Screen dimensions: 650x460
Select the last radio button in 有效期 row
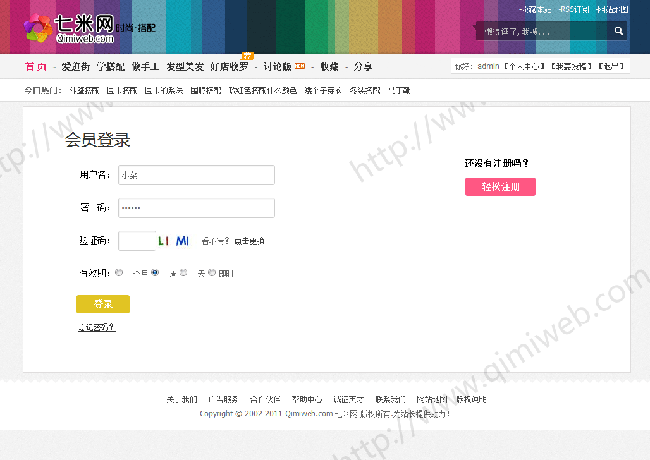tap(212, 272)
